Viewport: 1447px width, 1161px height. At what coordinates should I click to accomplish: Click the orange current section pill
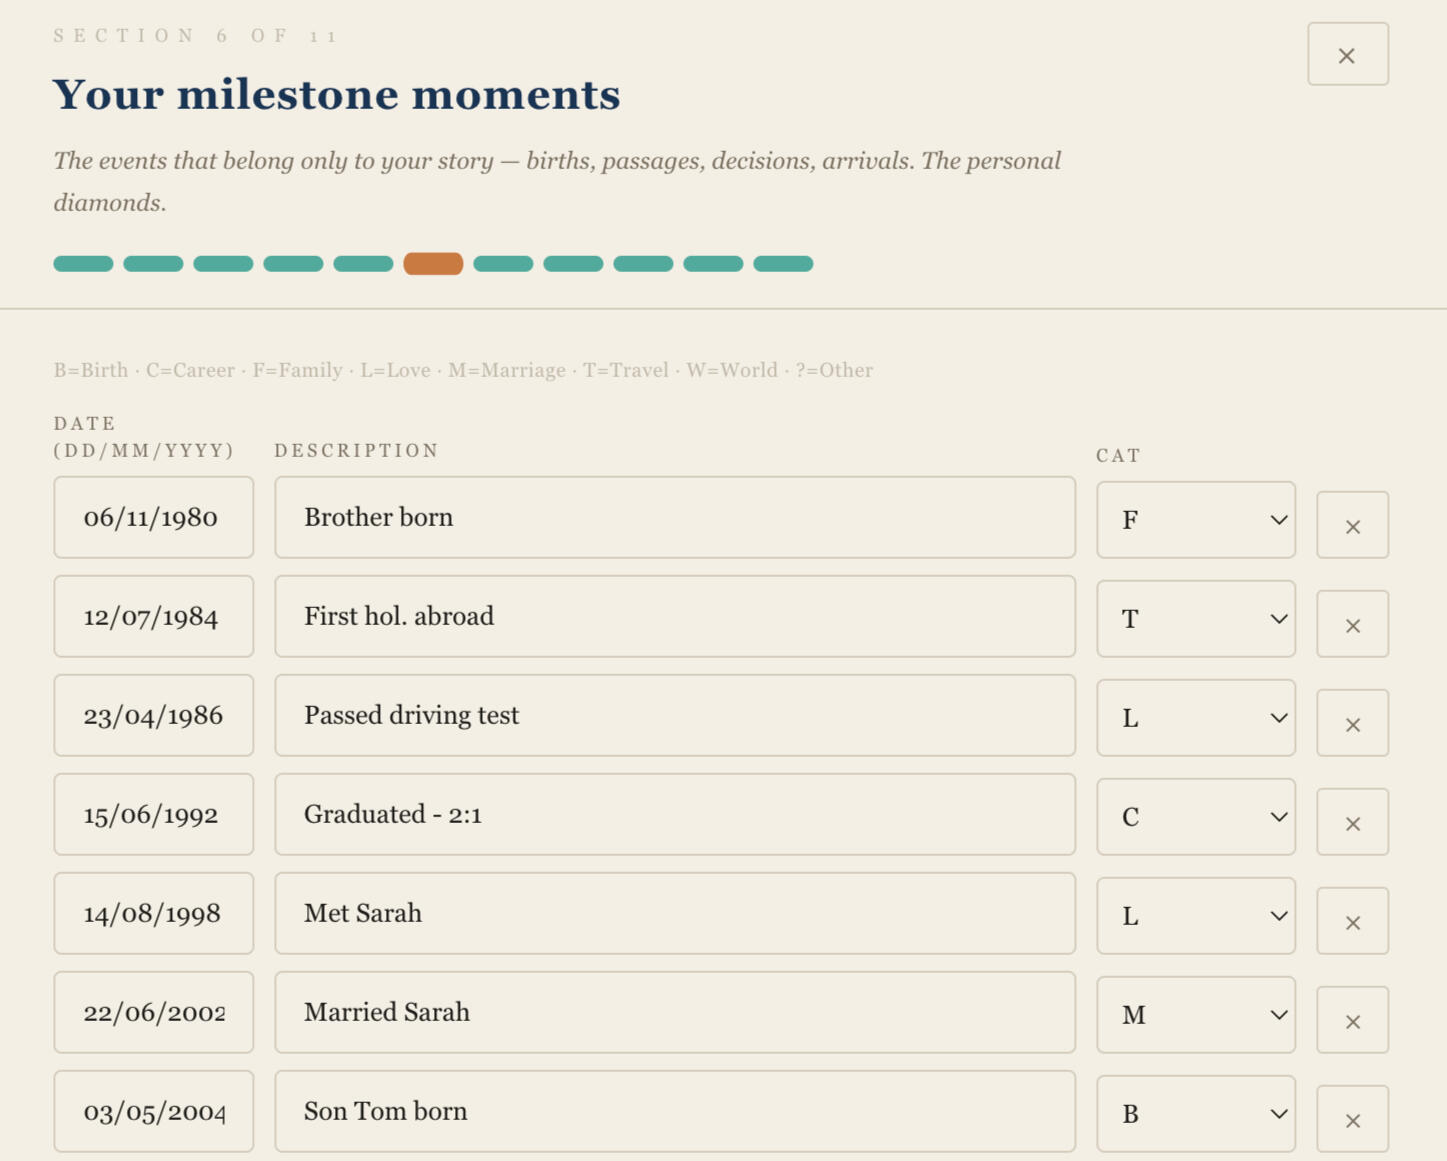(x=433, y=264)
